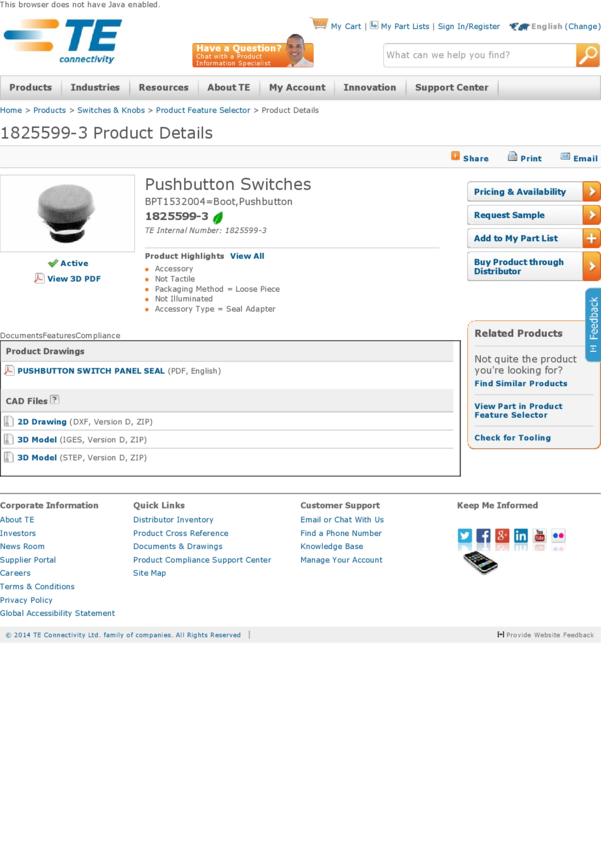The width and height of the screenshot is (601, 850).
Task: Open the YouTube social icon
Action: [540, 536]
